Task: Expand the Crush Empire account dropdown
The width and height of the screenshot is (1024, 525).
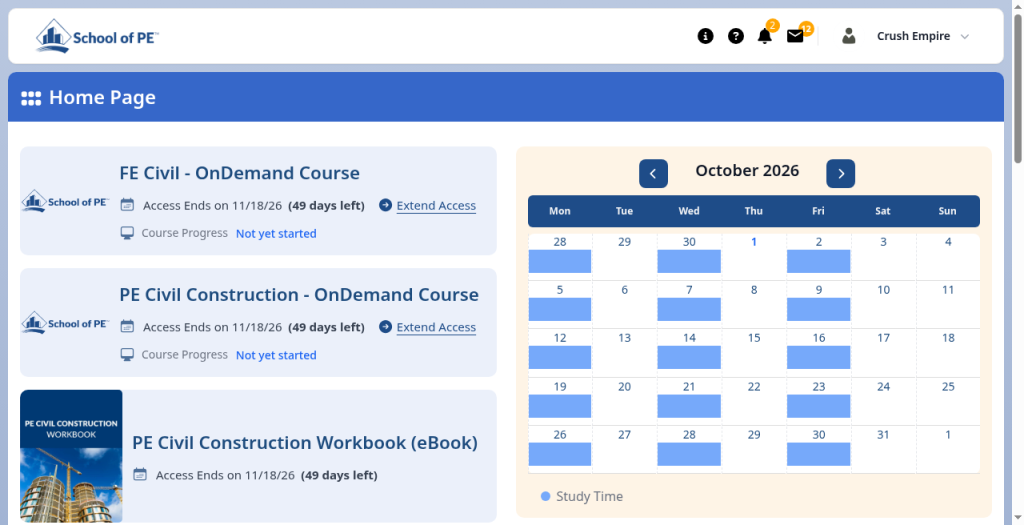Action: pos(922,36)
